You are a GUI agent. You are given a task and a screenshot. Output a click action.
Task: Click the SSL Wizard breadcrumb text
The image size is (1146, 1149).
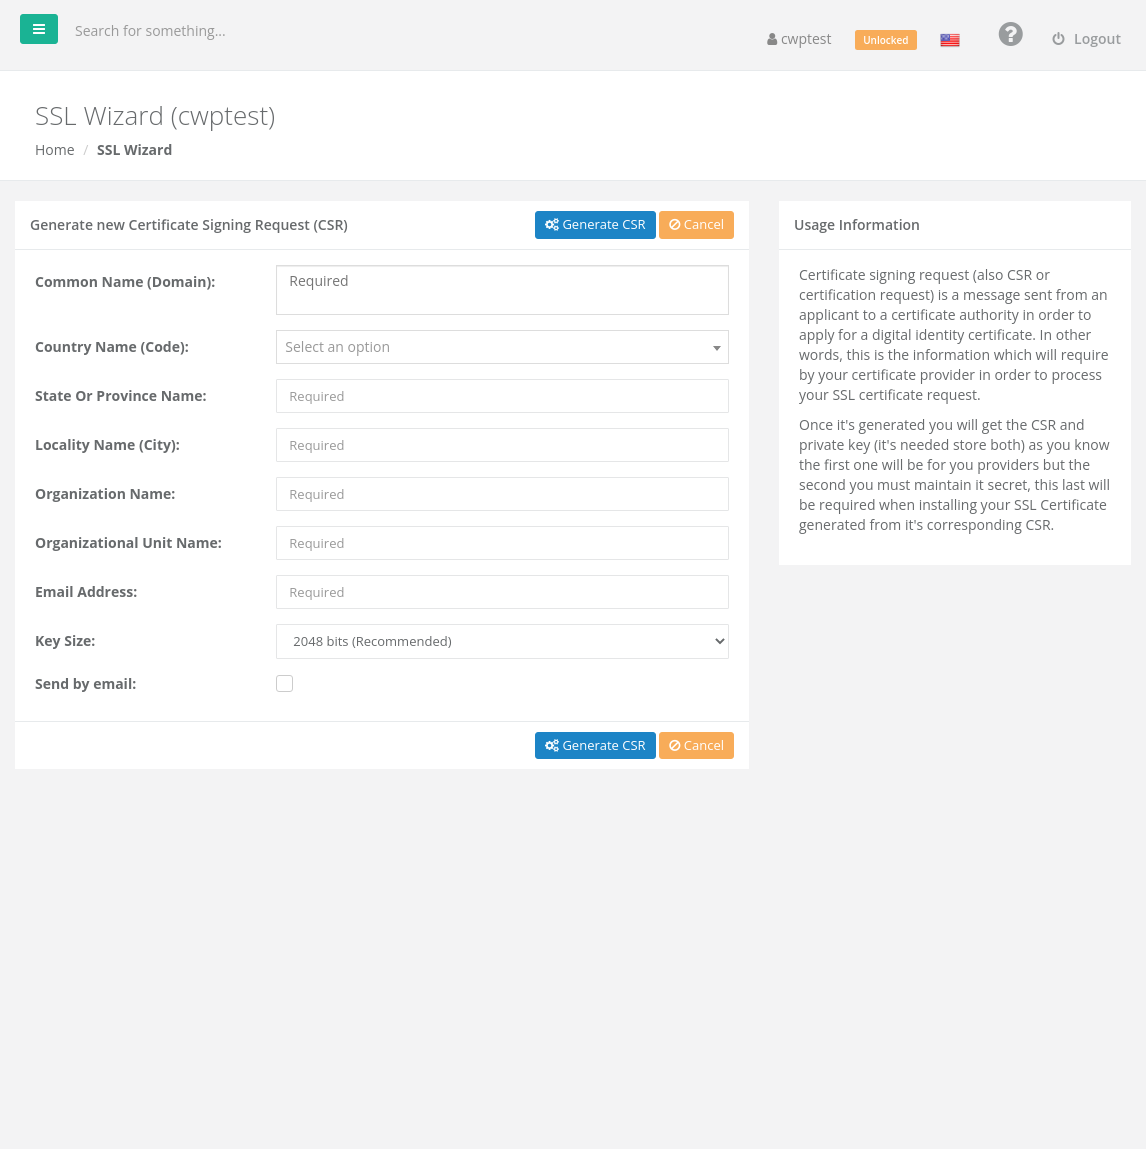134,149
